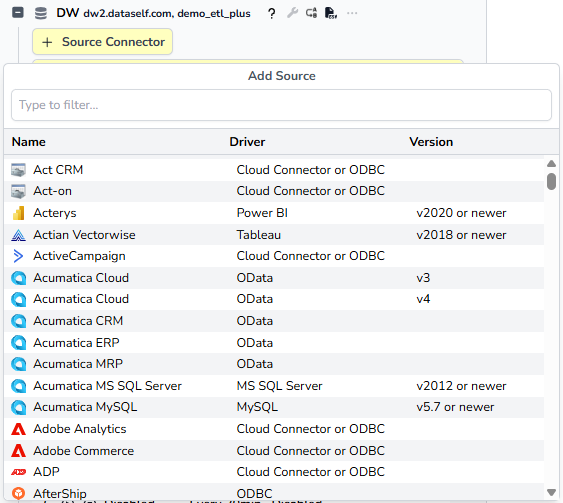Select Acumatica Cloud v4 entry
563x503 pixels.
274,299
